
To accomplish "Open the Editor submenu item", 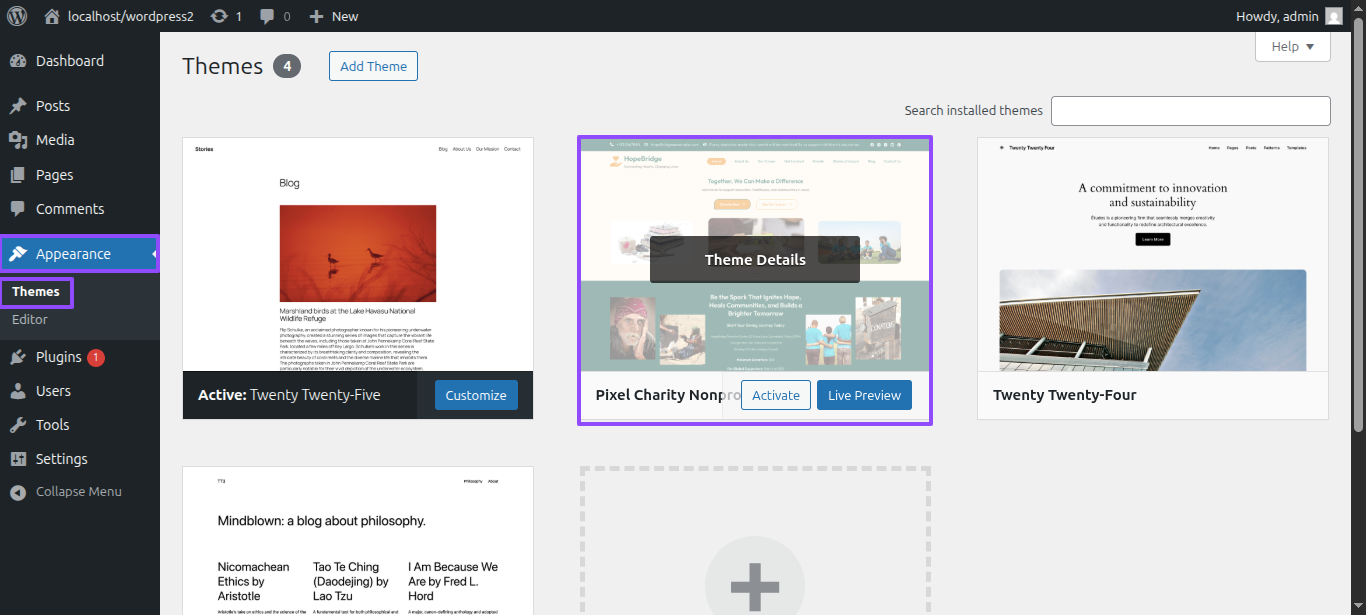I will click(30, 320).
